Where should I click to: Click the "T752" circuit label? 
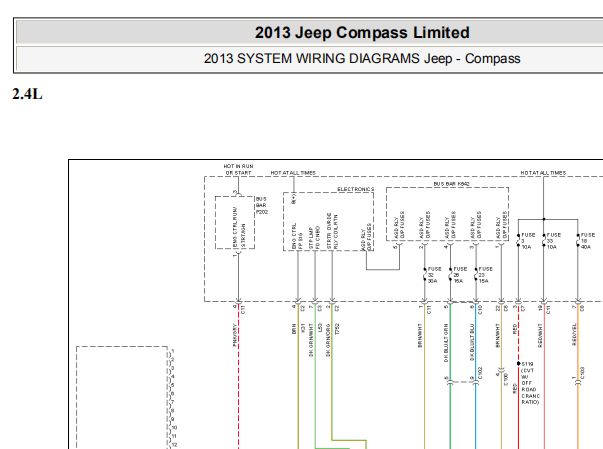click(337, 329)
